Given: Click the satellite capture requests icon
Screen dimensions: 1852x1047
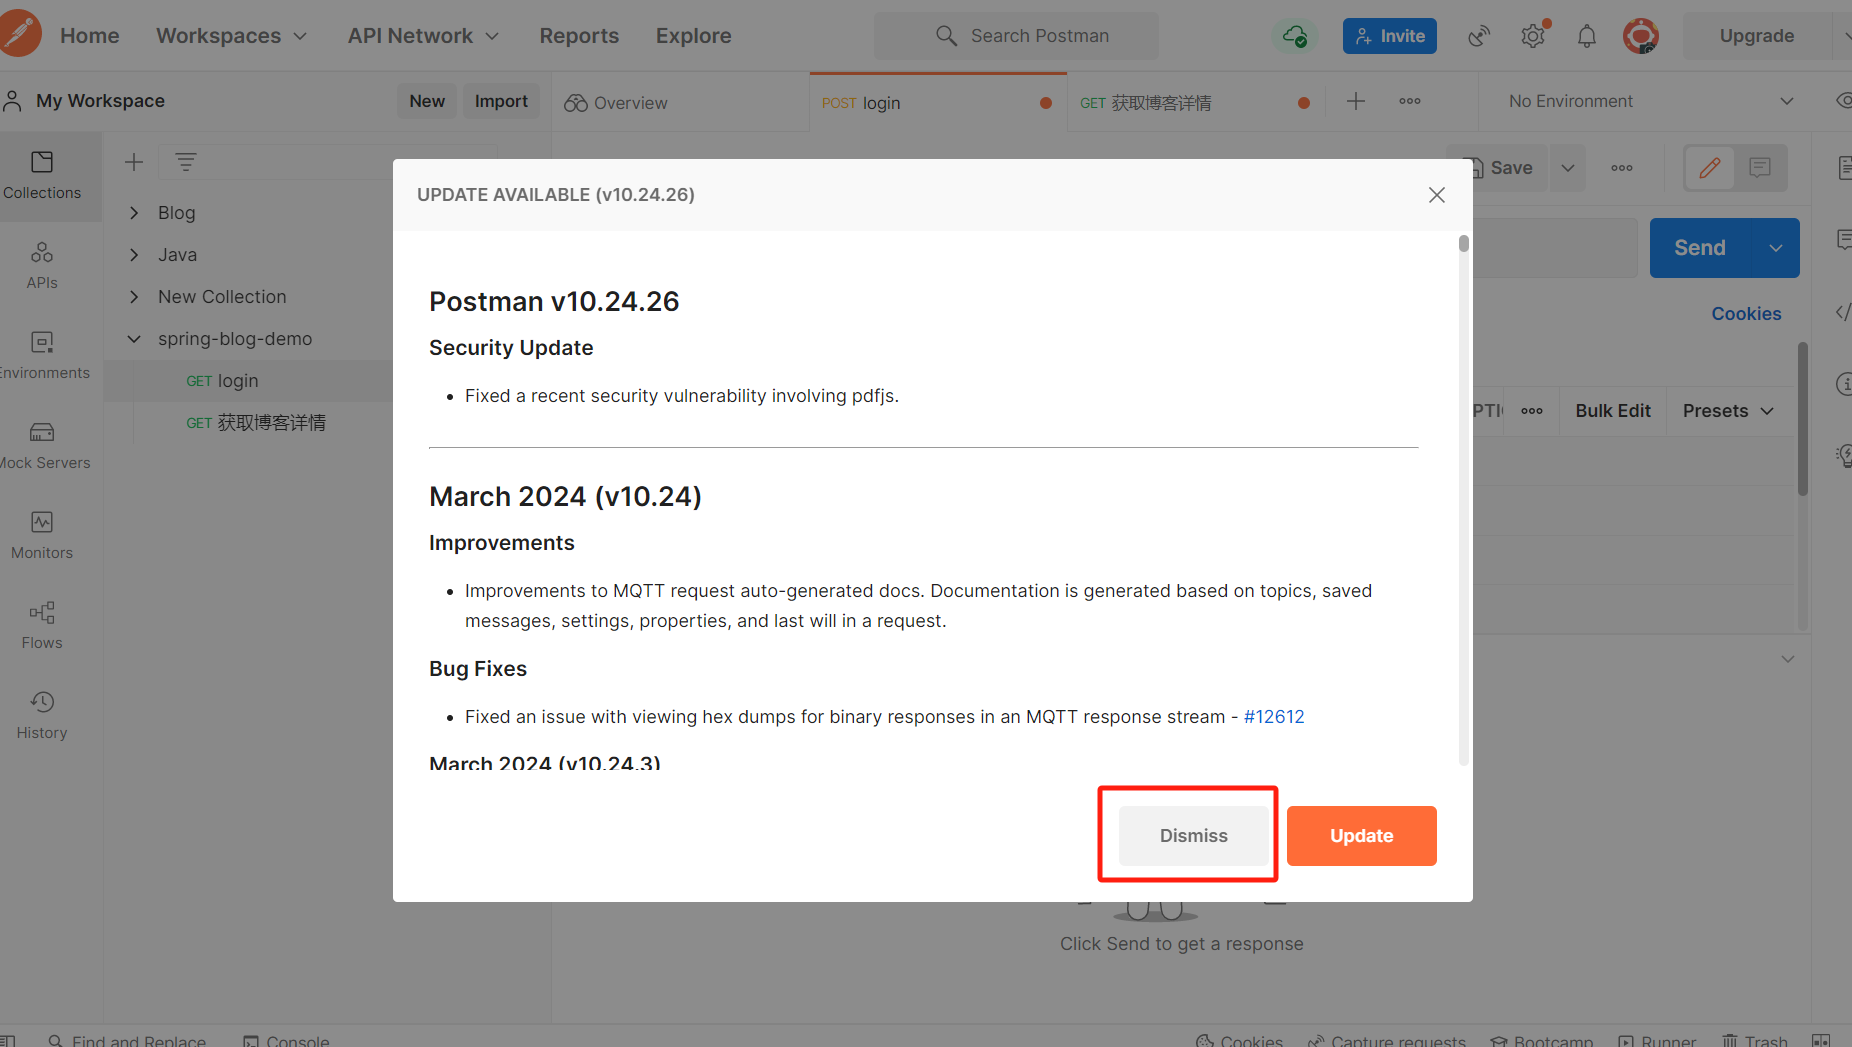Looking at the screenshot, I should (x=1478, y=36).
